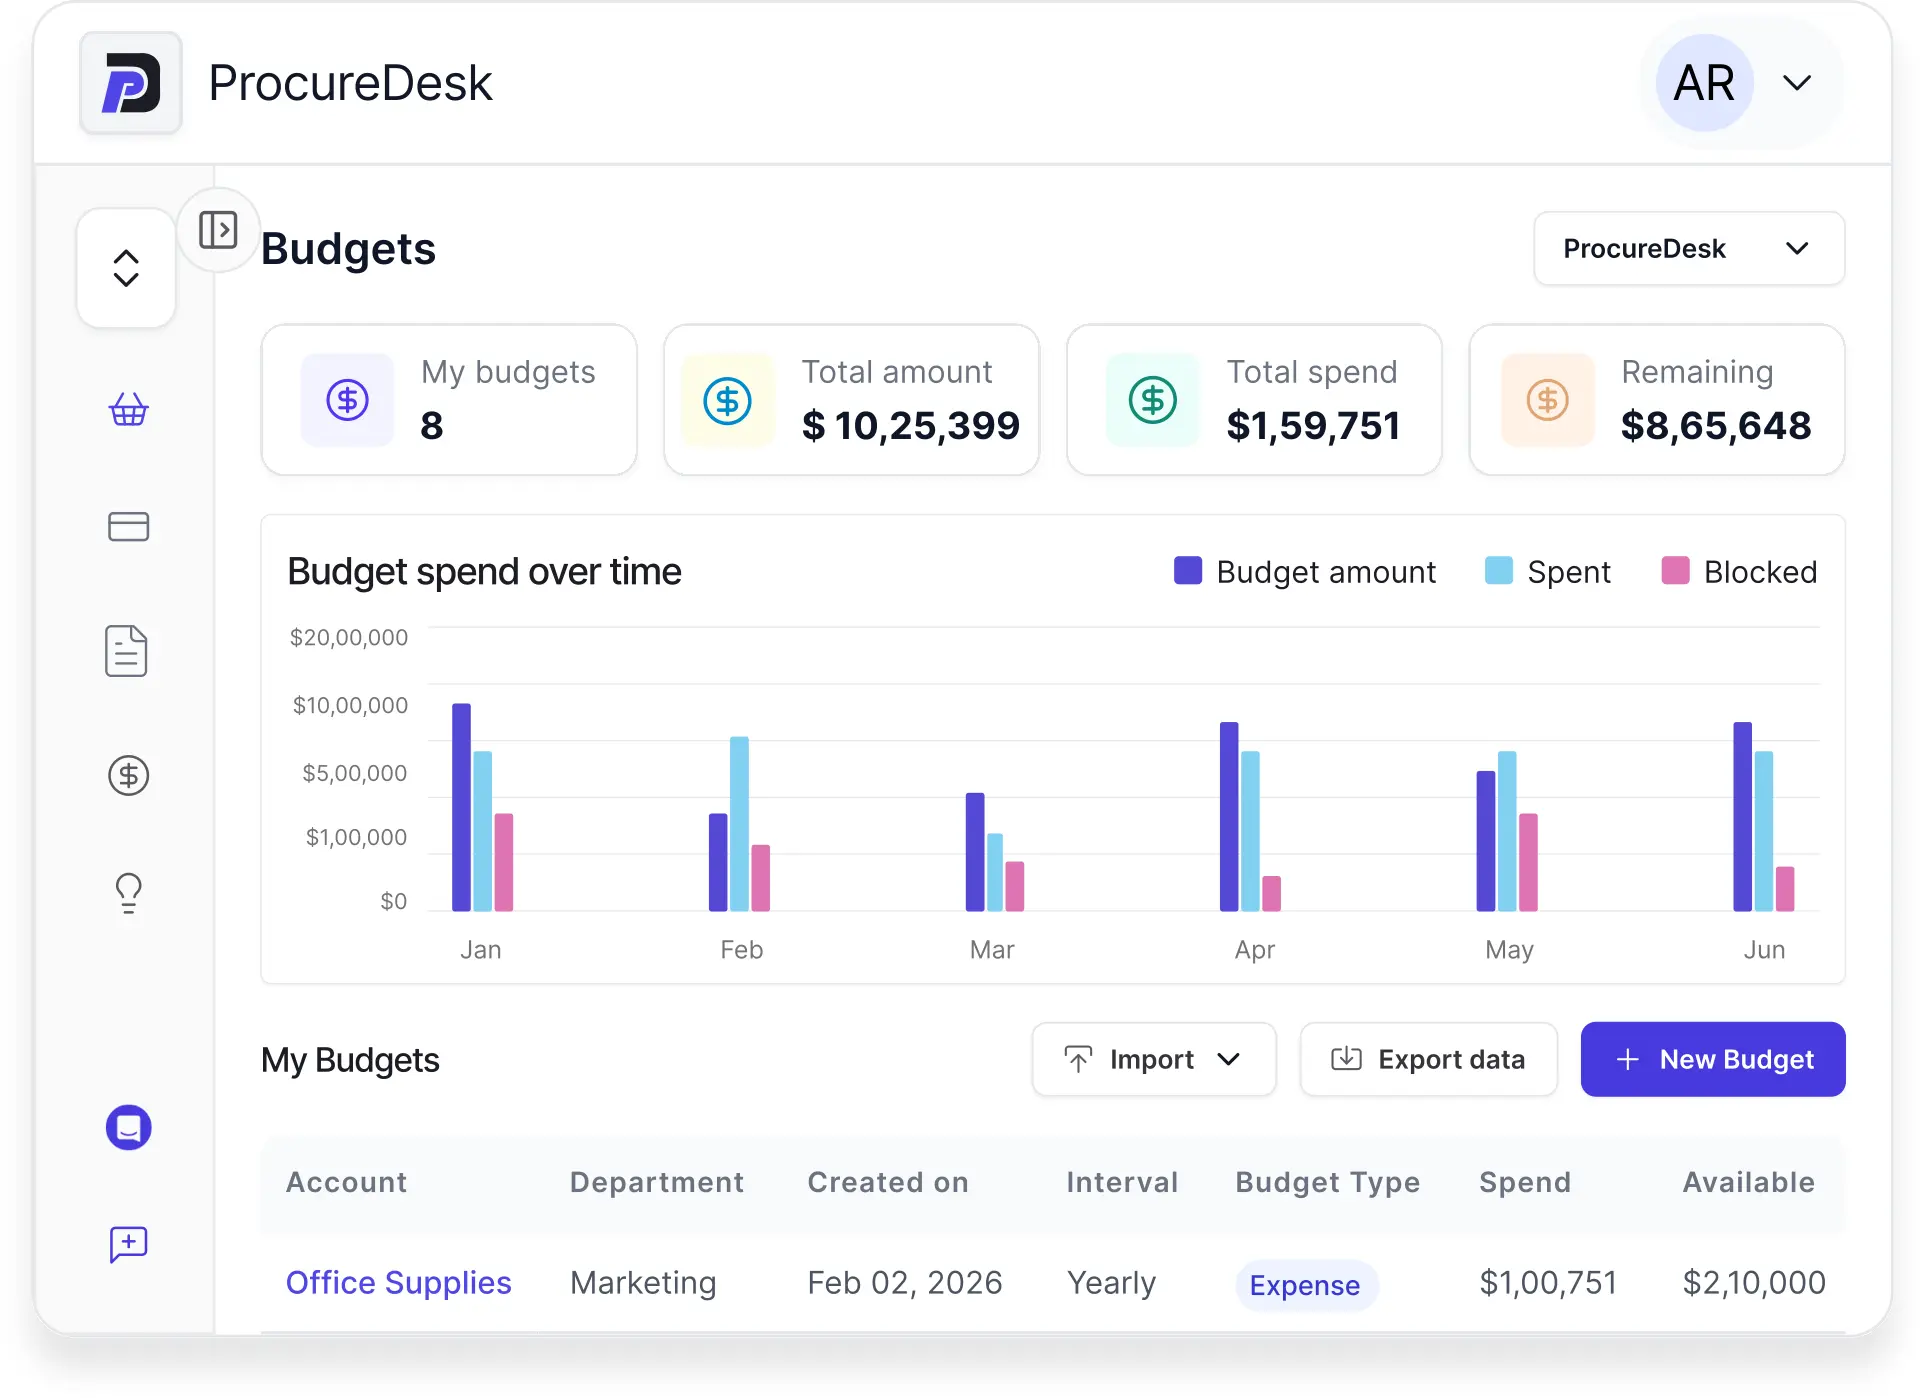
Task: Open the sidebar up-down switcher
Action: [x=126, y=268]
